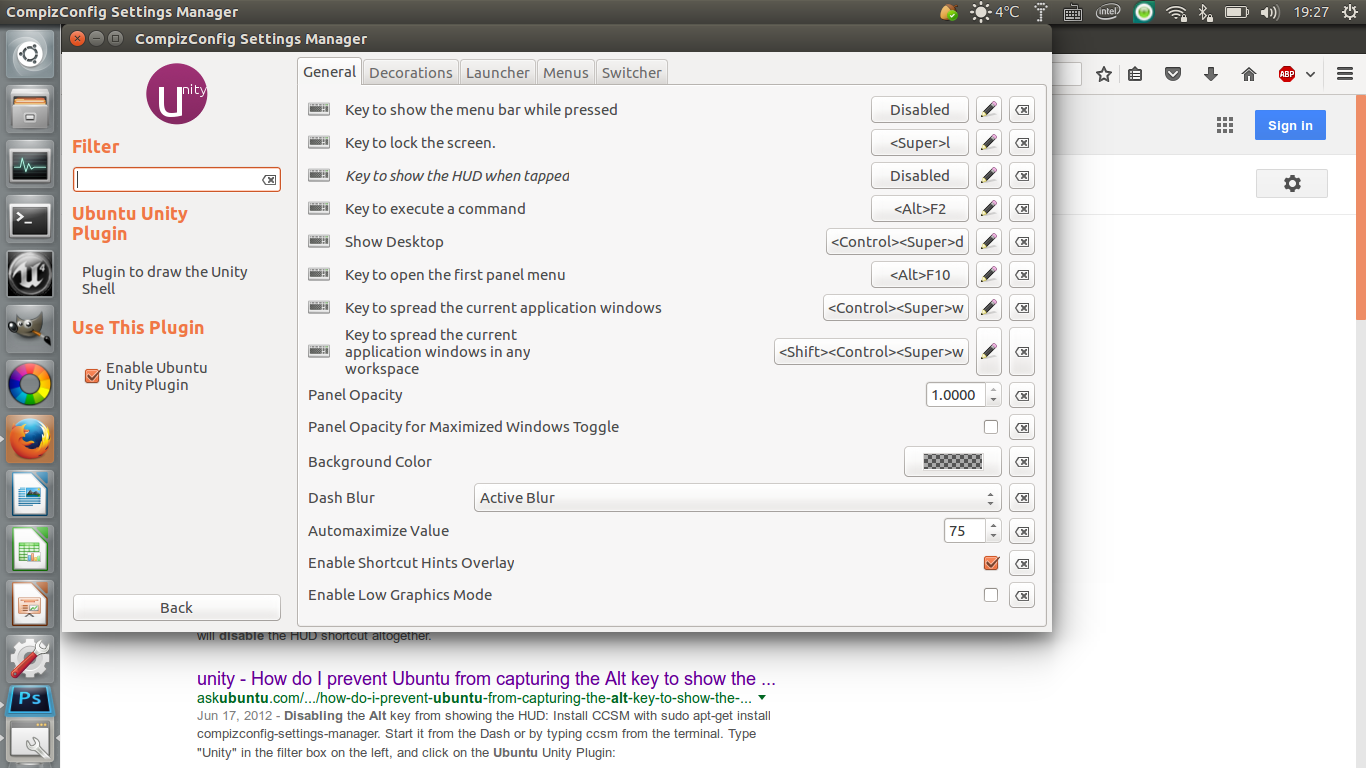Switch to the Menus tab
Image resolution: width=1366 pixels, height=768 pixels.
coord(566,72)
